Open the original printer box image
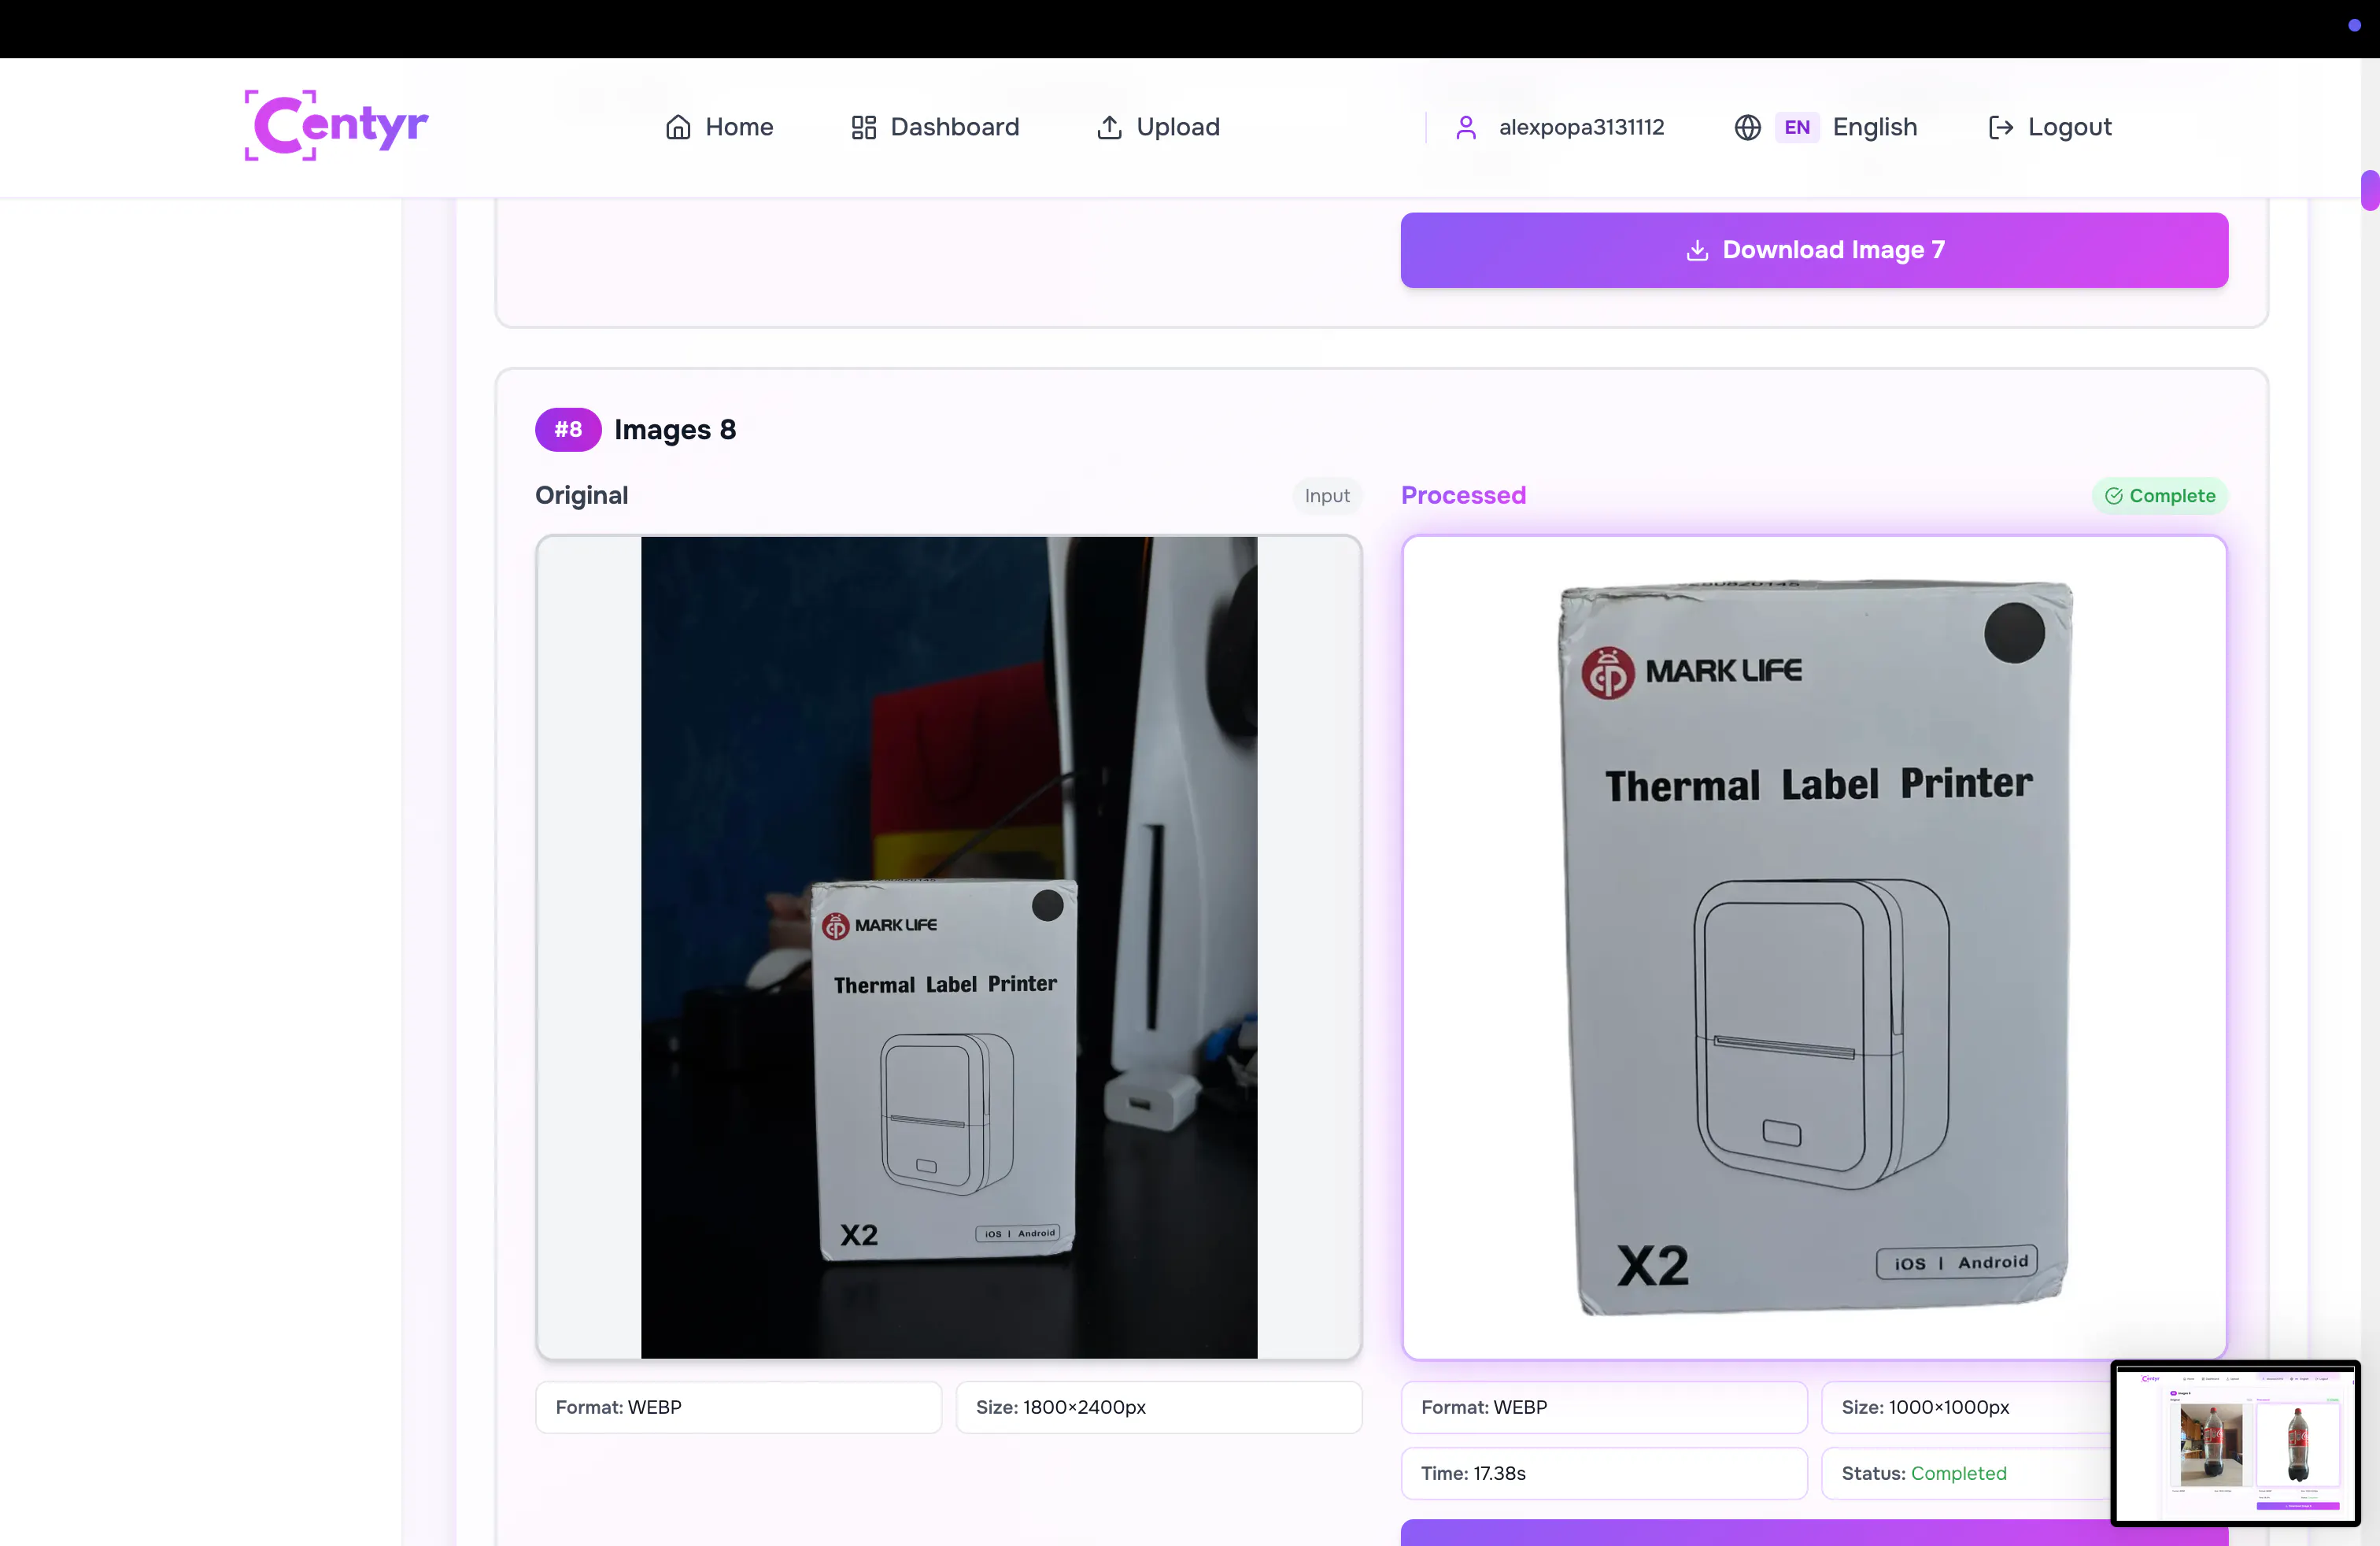This screenshot has height=1546, width=2380. click(949, 948)
